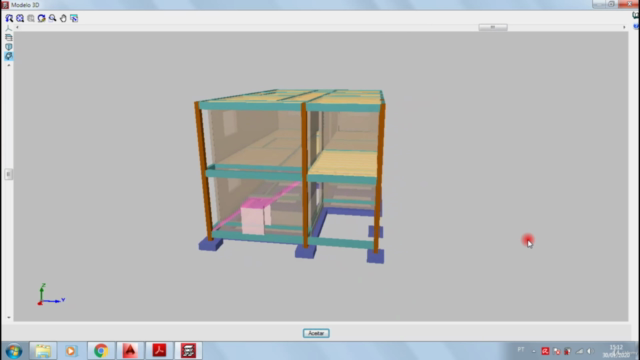This screenshot has width=640, height=360.
Task: Click the section shield icon in sidebar
Action: tap(9, 47)
